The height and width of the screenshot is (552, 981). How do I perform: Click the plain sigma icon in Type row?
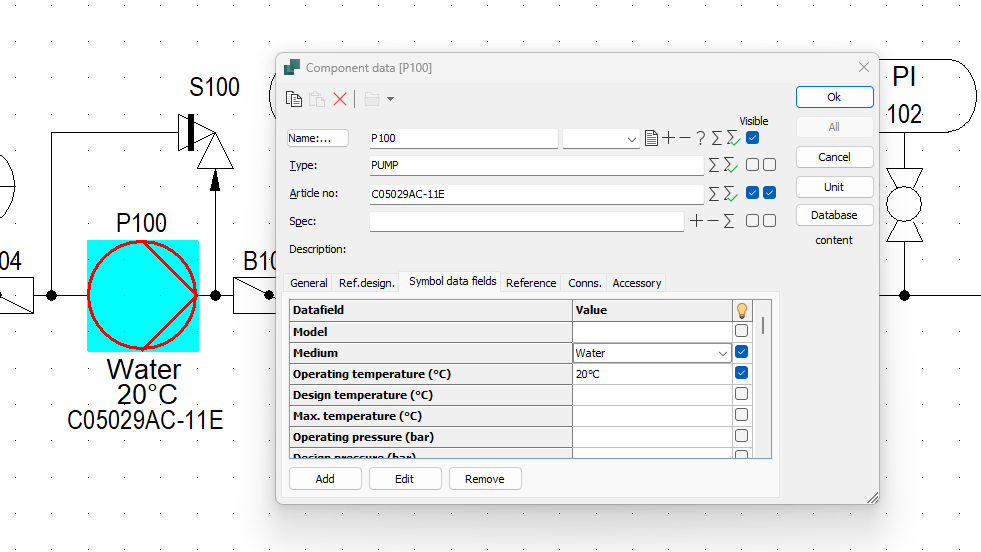pyautogui.click(x=713, y=165)
